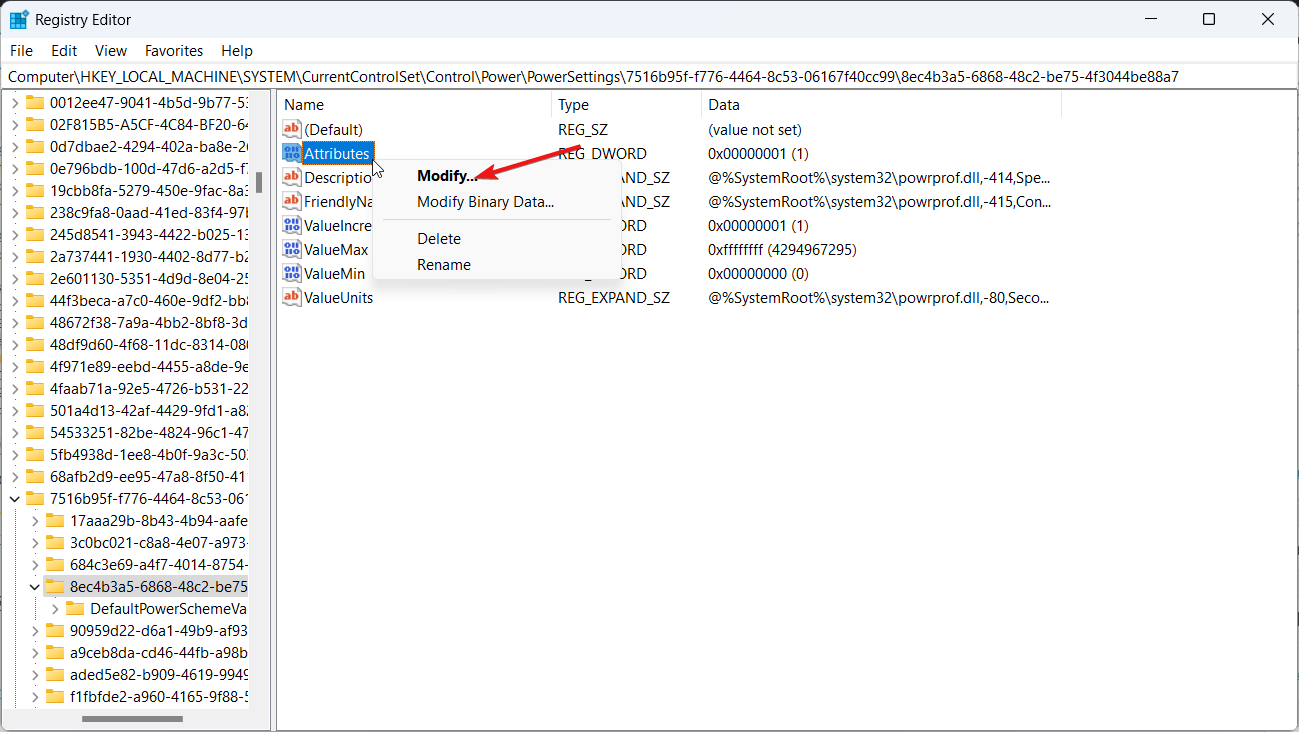
Task: Select the Attributes DWORD value icon
Action: point(292,153)
